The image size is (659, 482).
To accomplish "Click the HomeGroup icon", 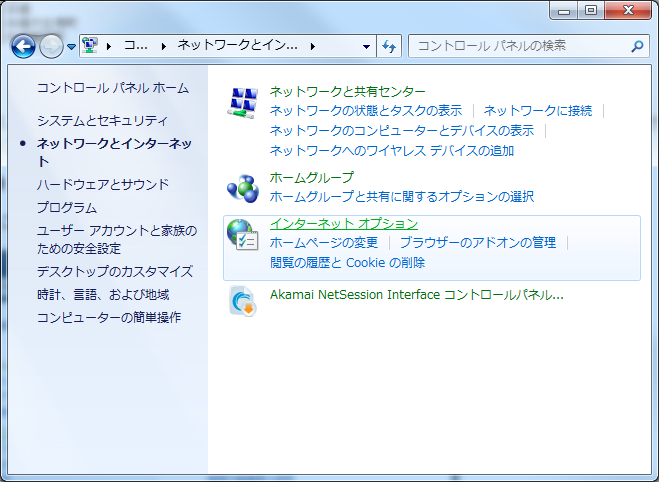I will [x=243, y=187].
